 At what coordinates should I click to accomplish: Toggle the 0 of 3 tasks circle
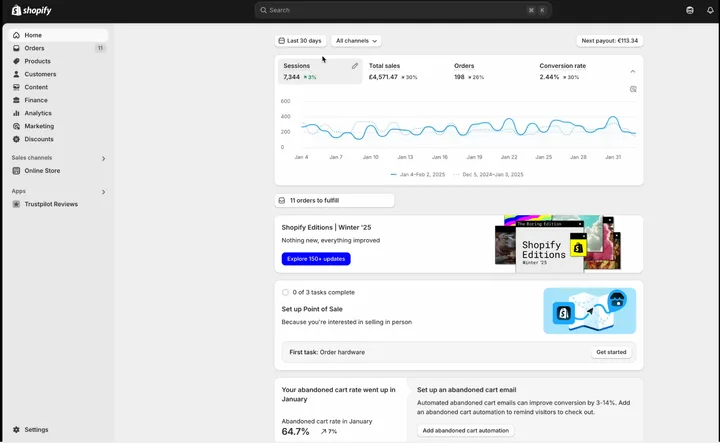point(285,292)
